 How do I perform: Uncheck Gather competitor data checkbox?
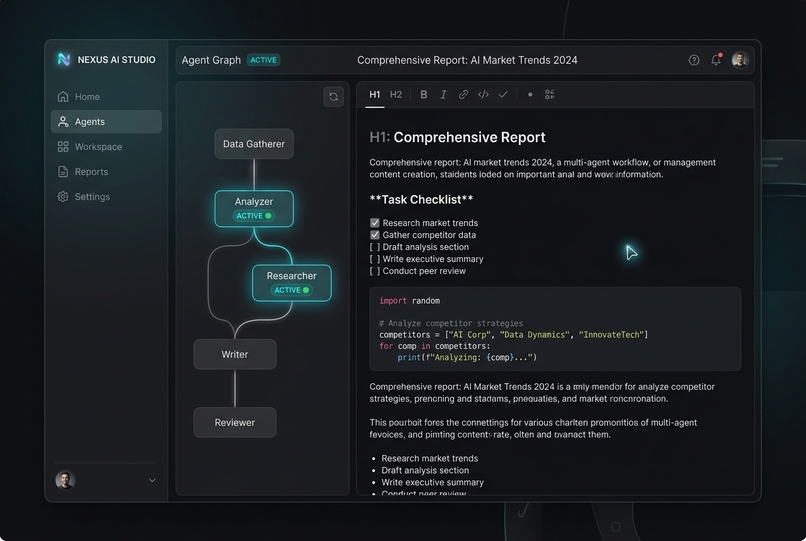[x=375, y=235]
